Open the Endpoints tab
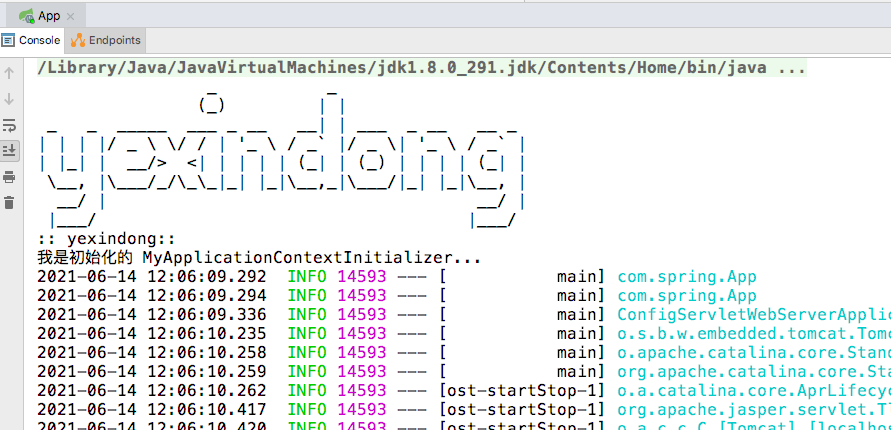 tap(106, 40)
